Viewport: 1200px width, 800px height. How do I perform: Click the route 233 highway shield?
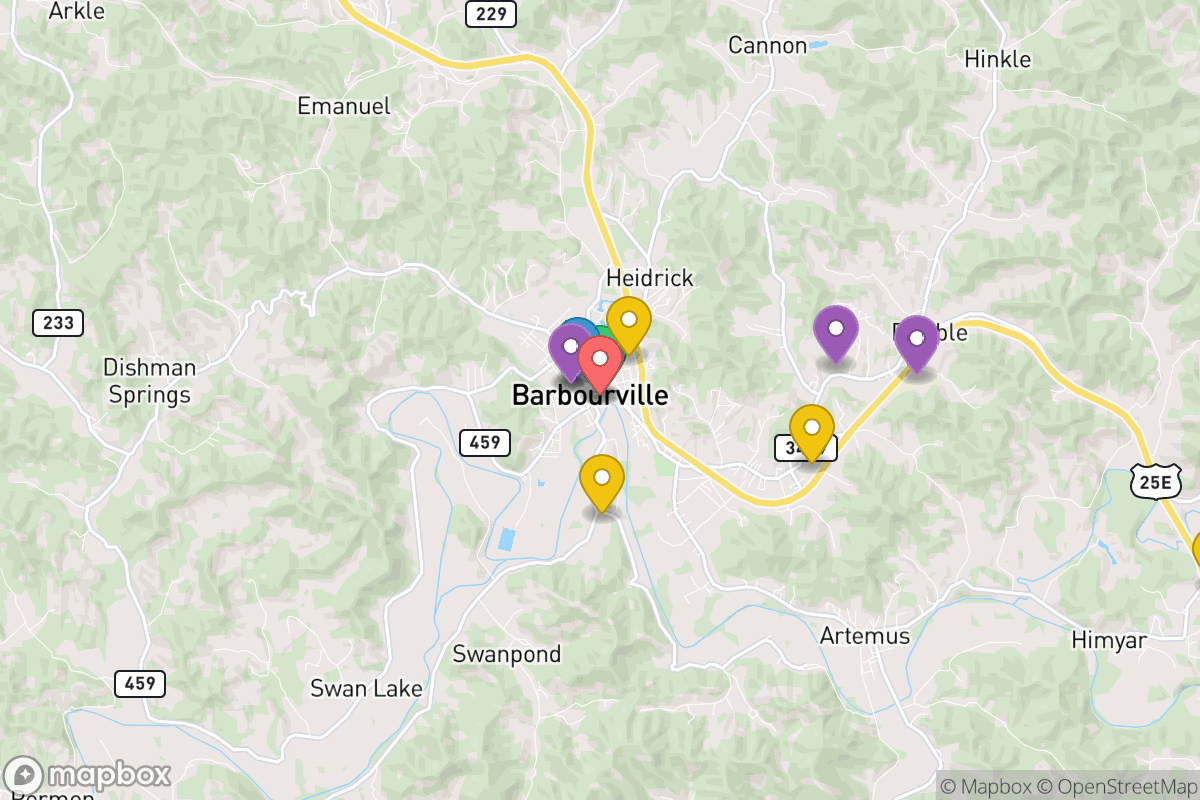tap(58, 323)
